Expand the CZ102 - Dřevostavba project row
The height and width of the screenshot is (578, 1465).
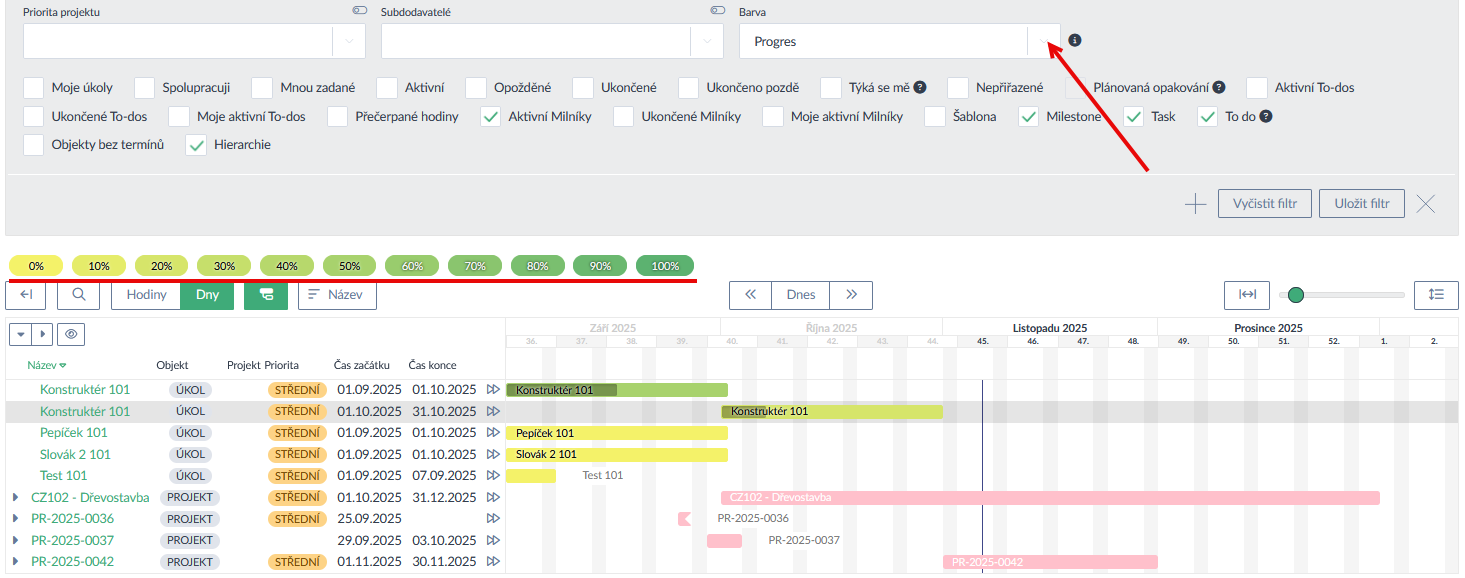15,497
